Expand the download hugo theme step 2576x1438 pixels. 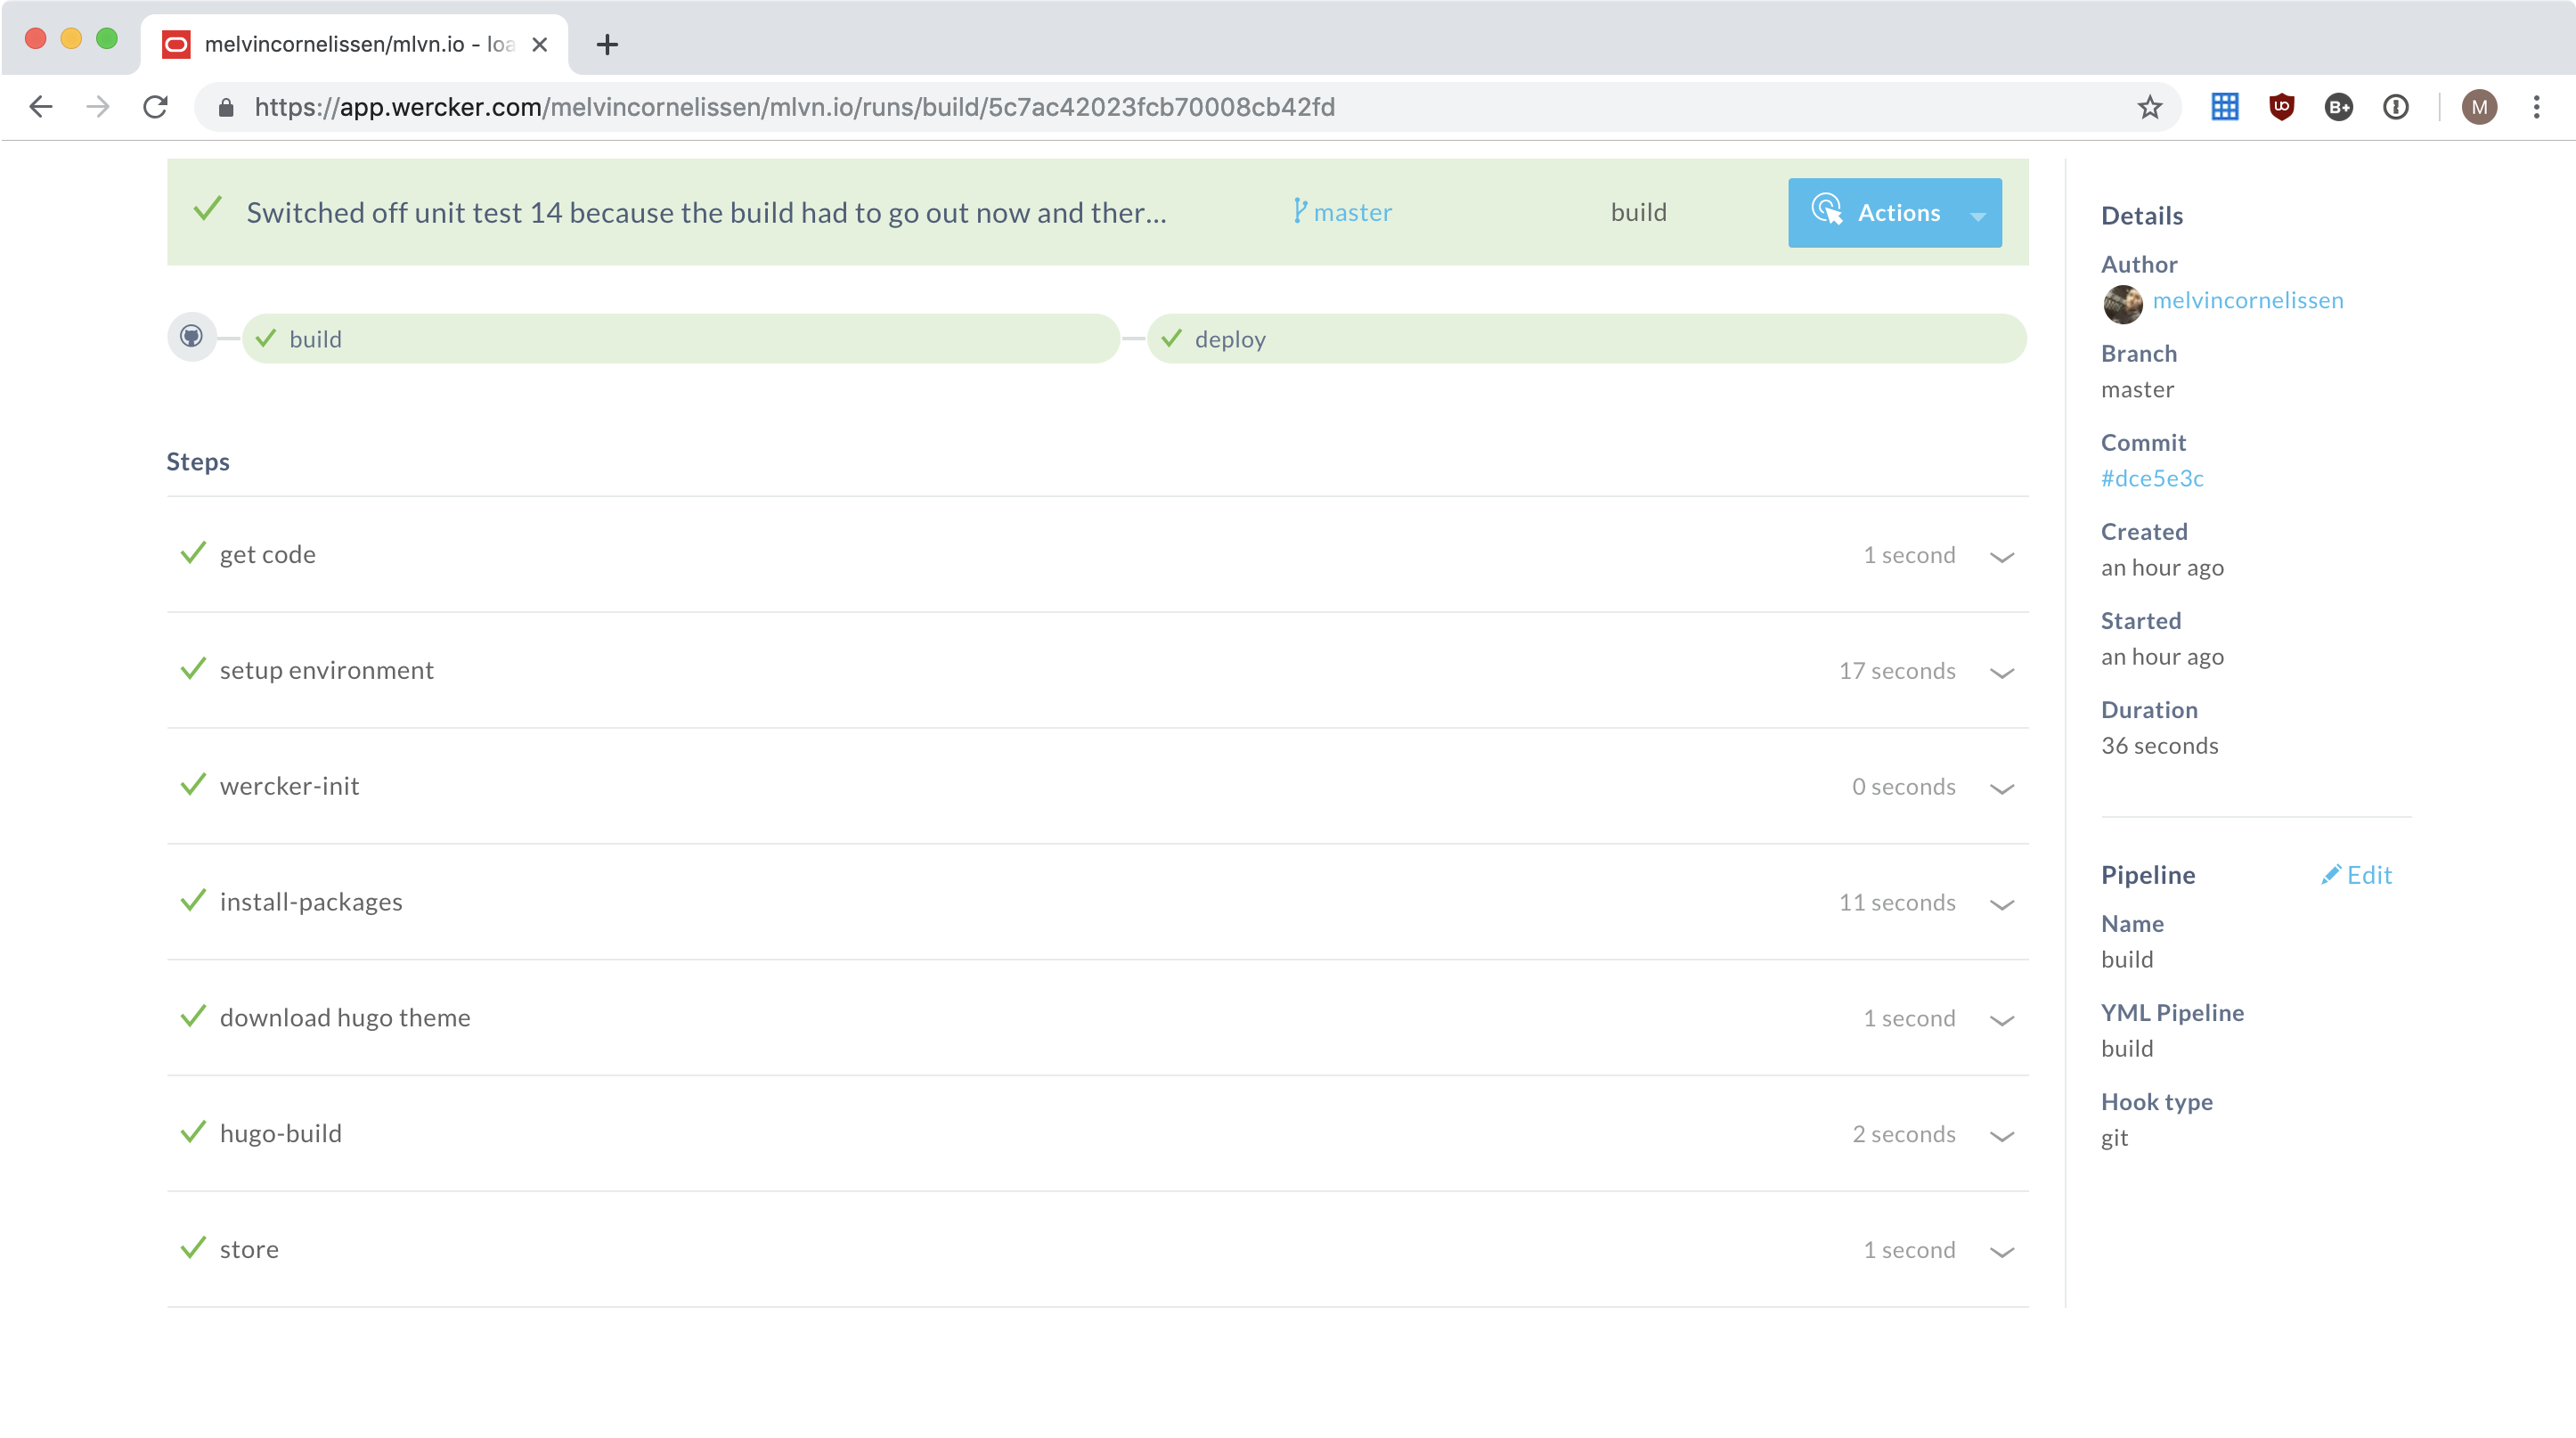[2001, 1020]
